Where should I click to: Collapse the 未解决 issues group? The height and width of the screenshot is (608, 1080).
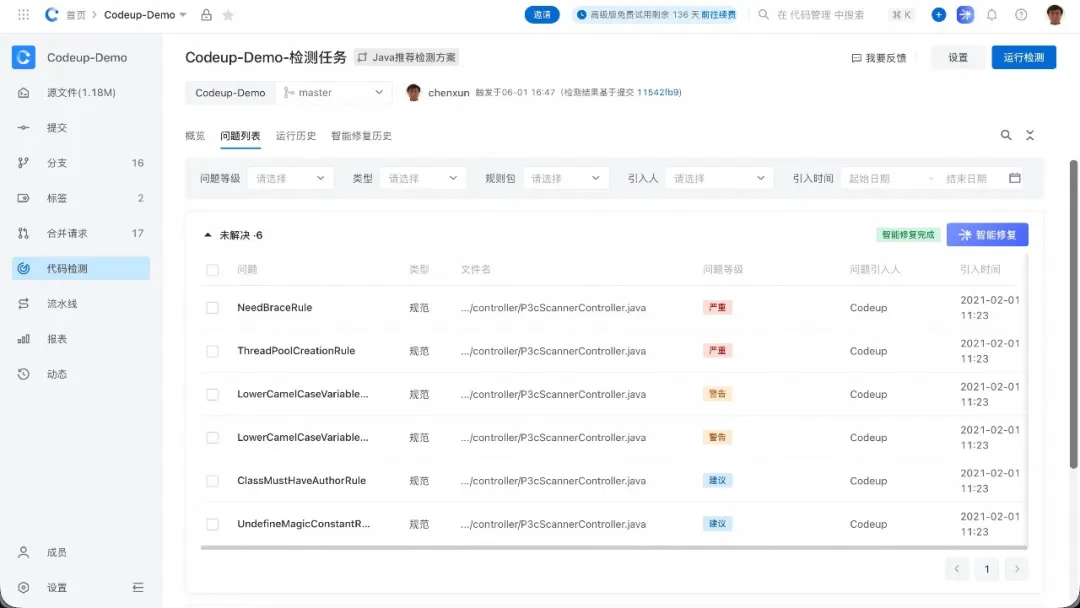tap(207, 235)
